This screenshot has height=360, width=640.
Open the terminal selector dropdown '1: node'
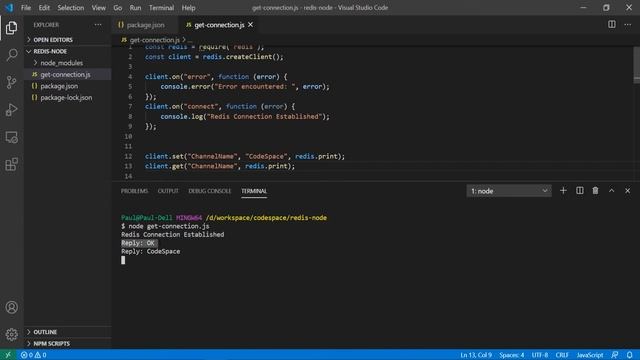pyautogui.click(x=509, y=191)
